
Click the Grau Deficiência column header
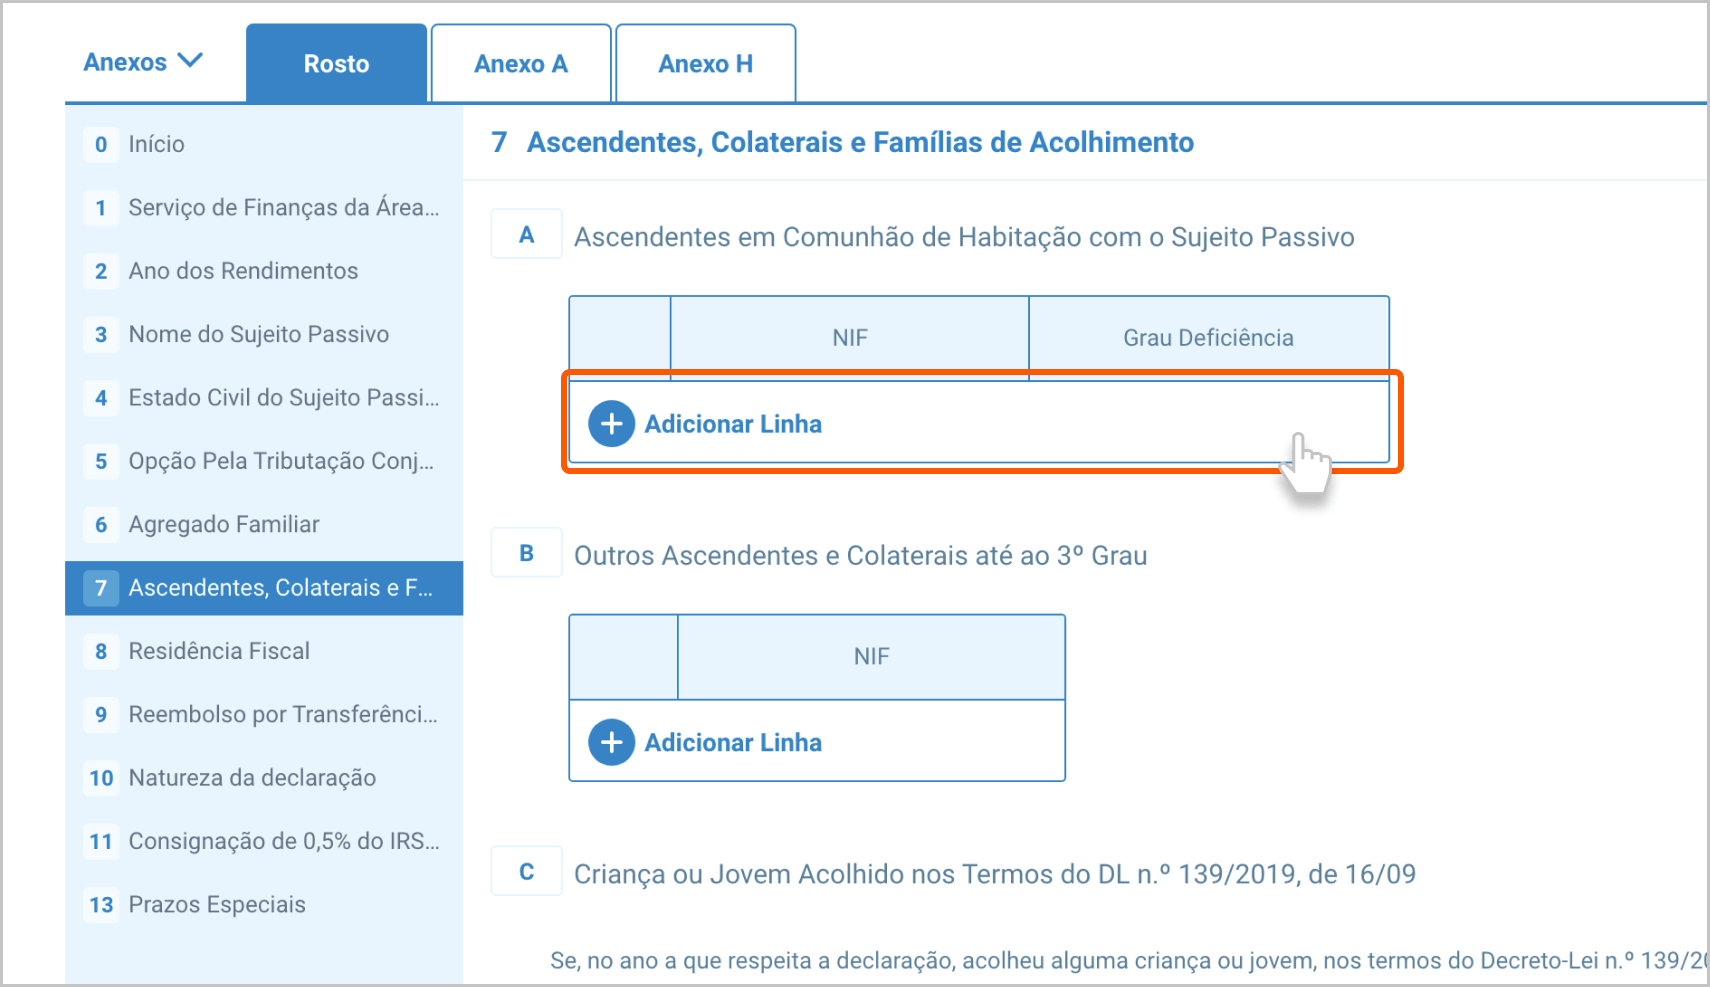[1208, 338]
